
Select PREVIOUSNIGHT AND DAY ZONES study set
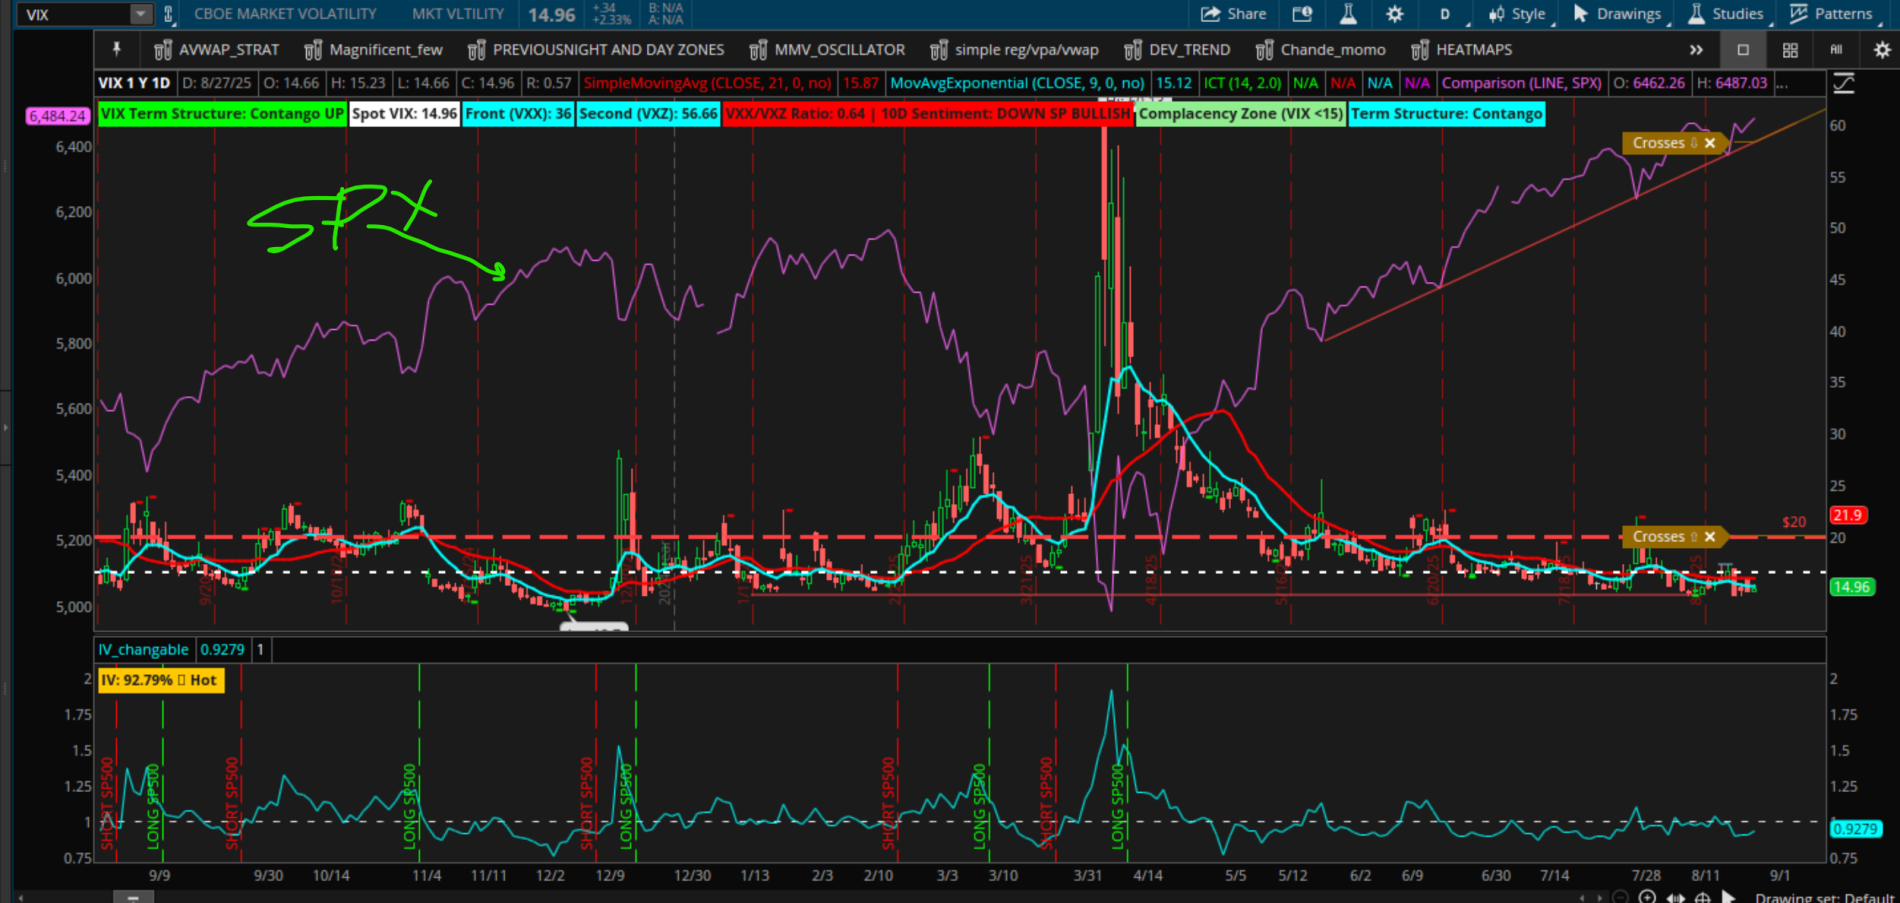596,50
